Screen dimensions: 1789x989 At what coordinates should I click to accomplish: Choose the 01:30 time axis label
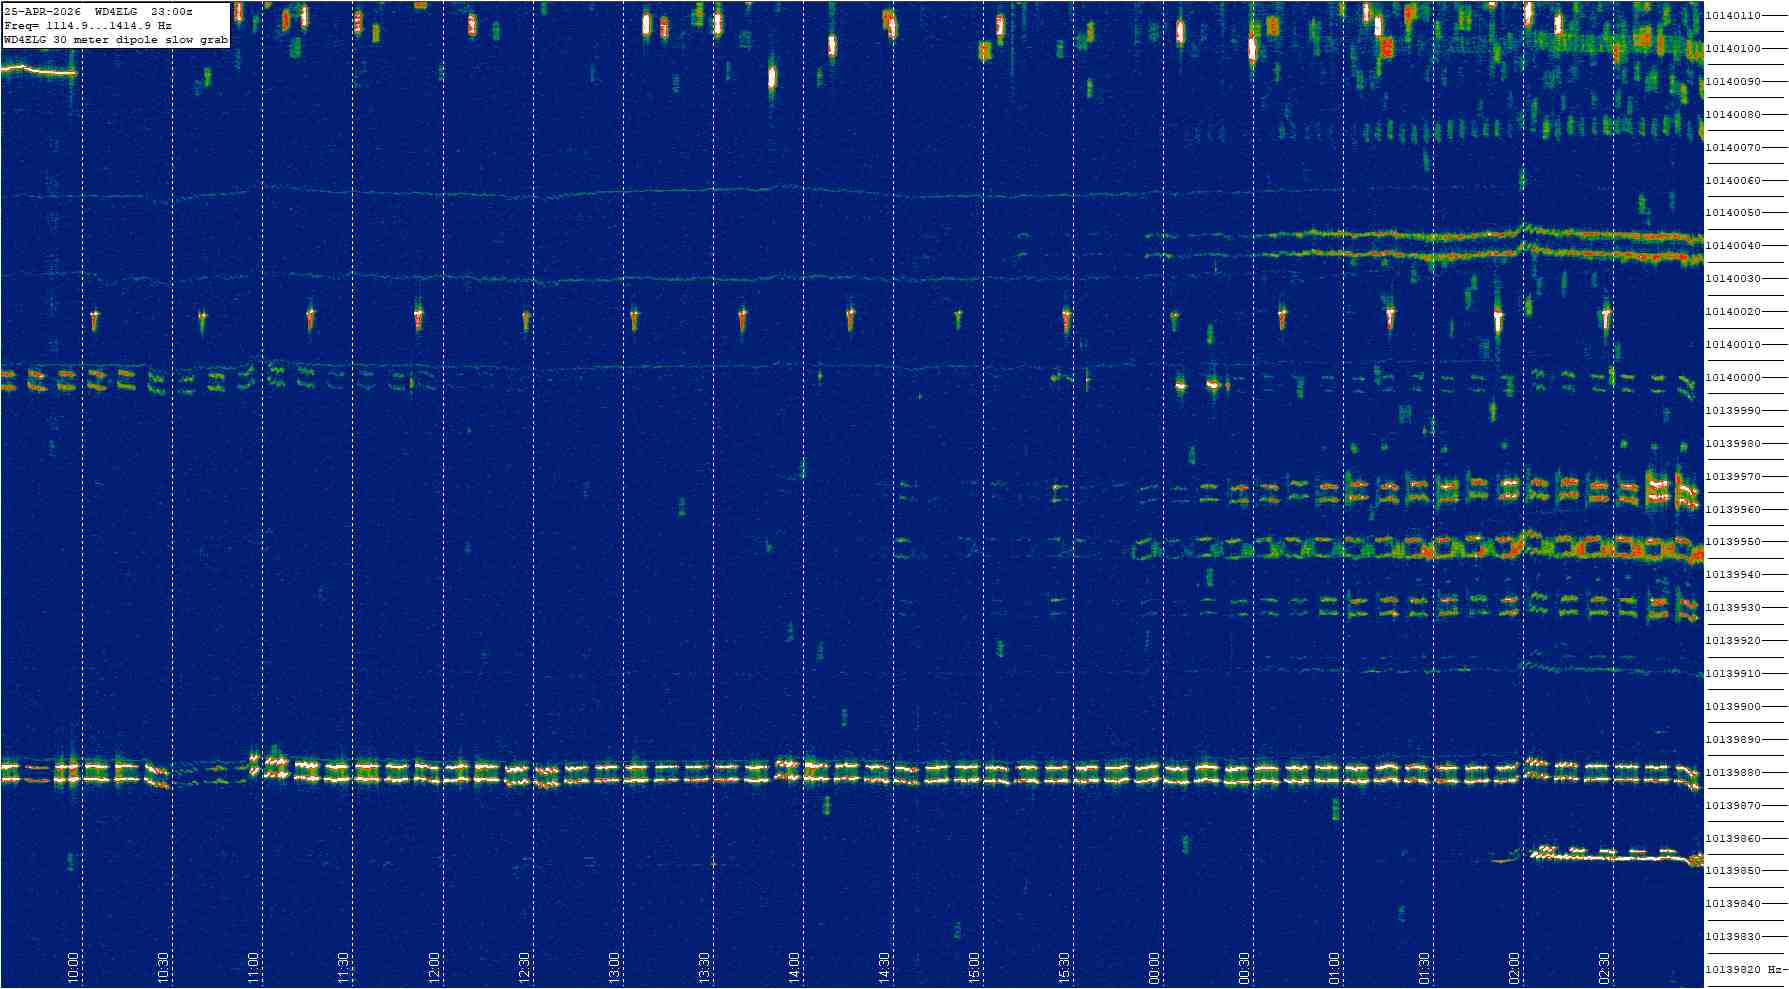point(1423,967)
